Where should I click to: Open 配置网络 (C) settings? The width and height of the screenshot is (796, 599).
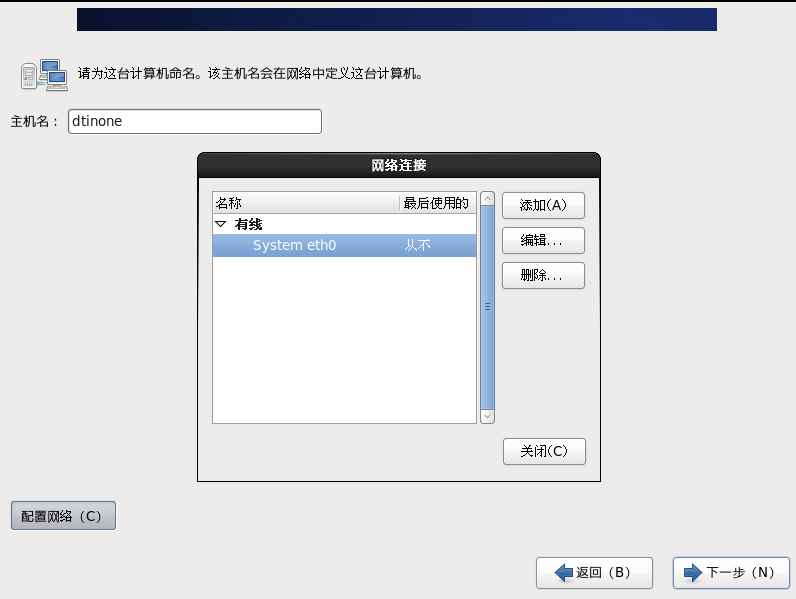[63, 516]
